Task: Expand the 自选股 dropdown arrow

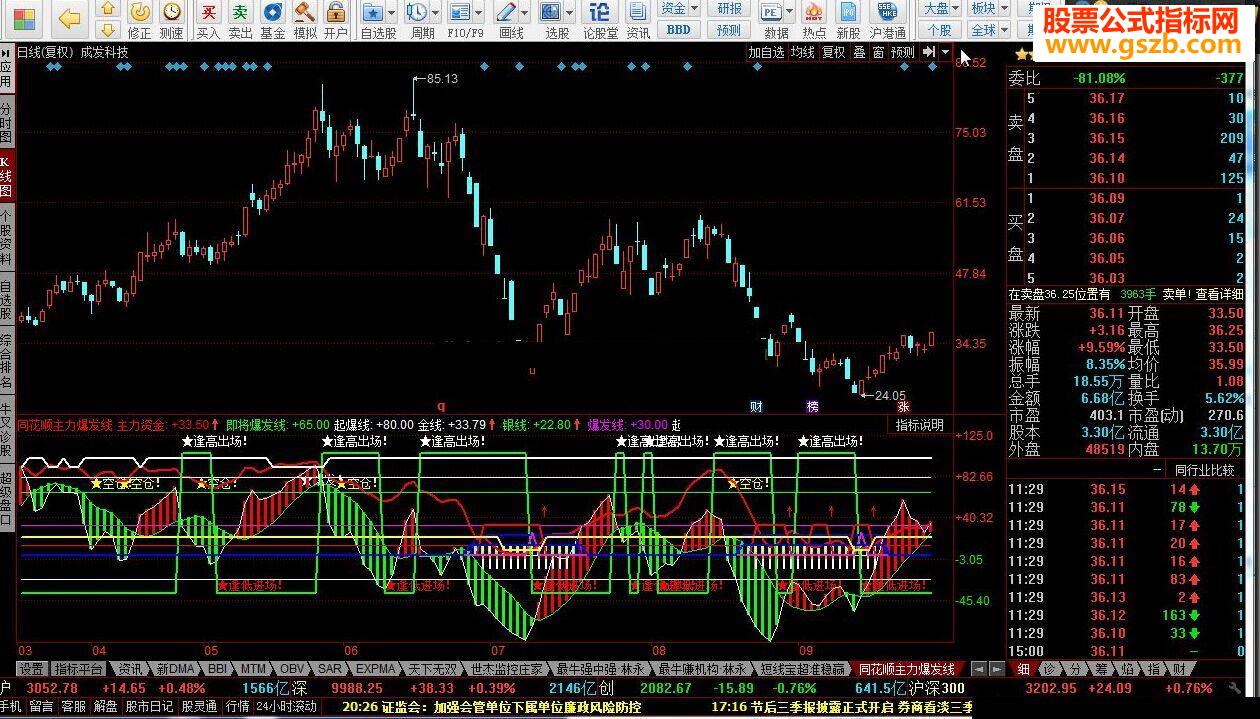Action: click(390, 13)
